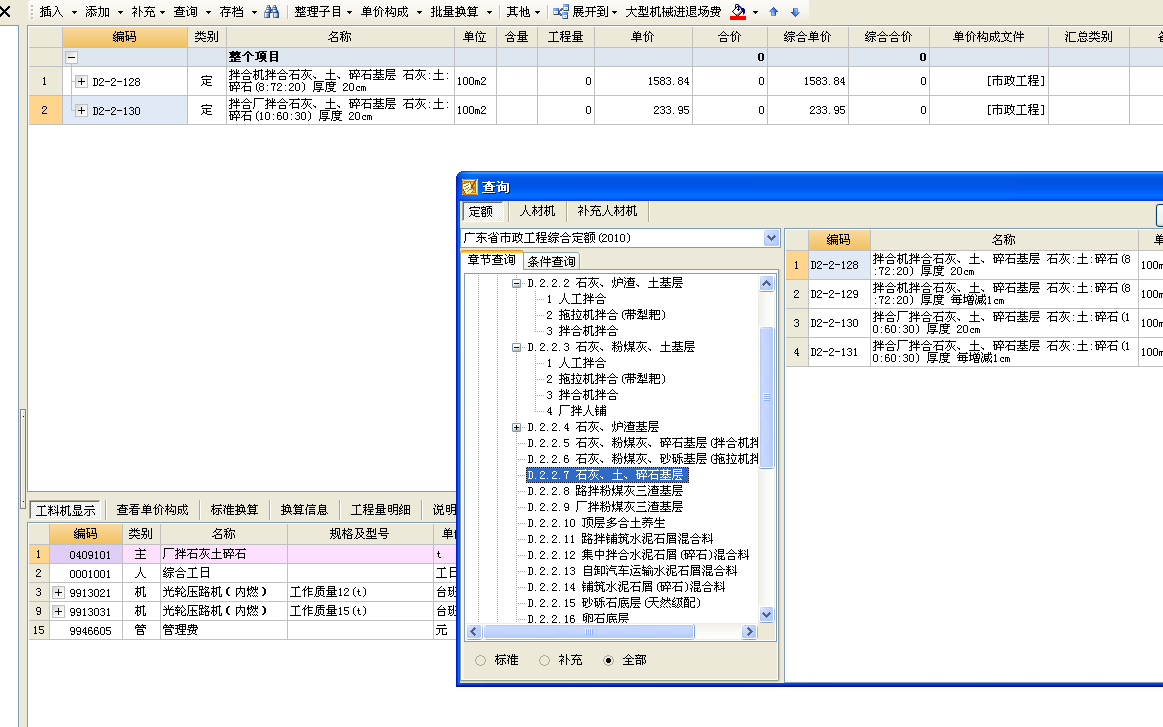
Task: Click tree horizontal scrollbar left arrow
Action: tap(474, 632)
